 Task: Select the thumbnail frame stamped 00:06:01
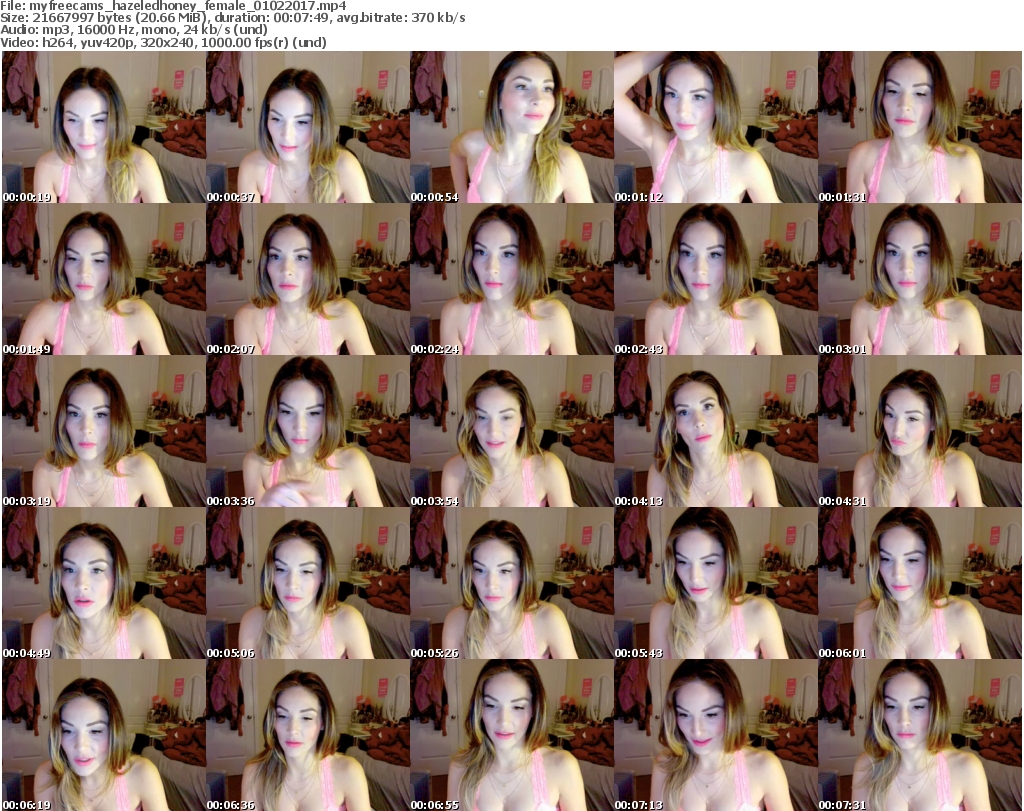click(920, 583)
